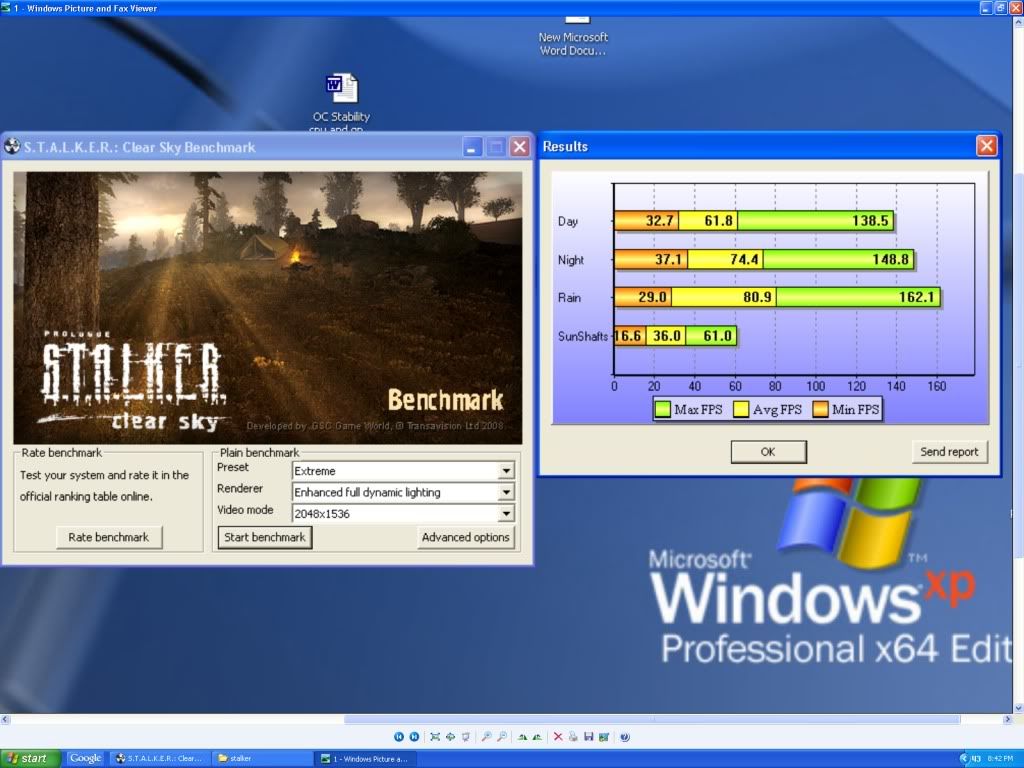The height and width of the screenshot is (768, 1024).
Task: Click the Night row label in the chart
Action: click(570, 259)
